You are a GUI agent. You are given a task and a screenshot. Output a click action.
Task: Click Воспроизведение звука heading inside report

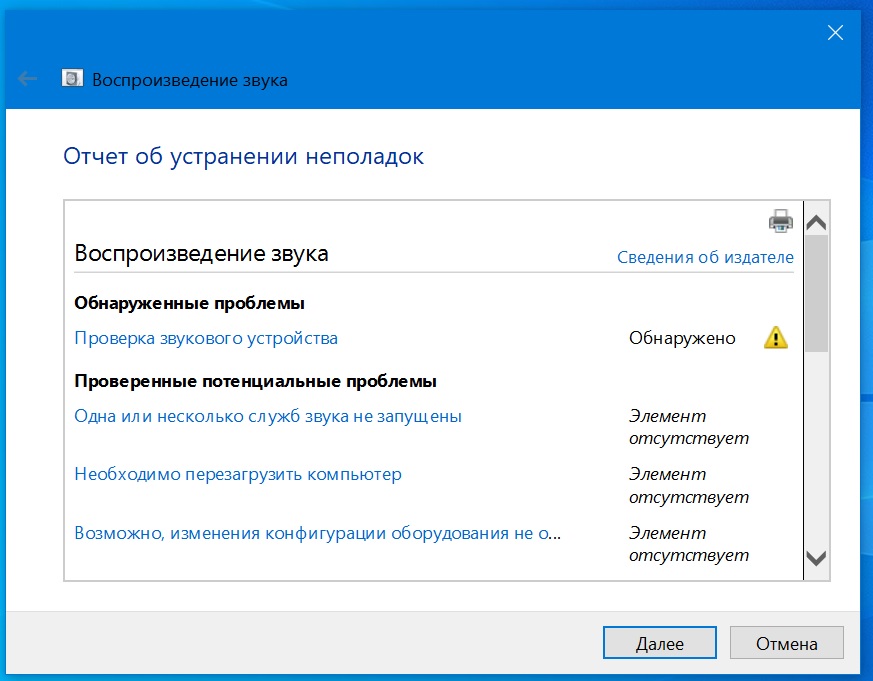202,253
